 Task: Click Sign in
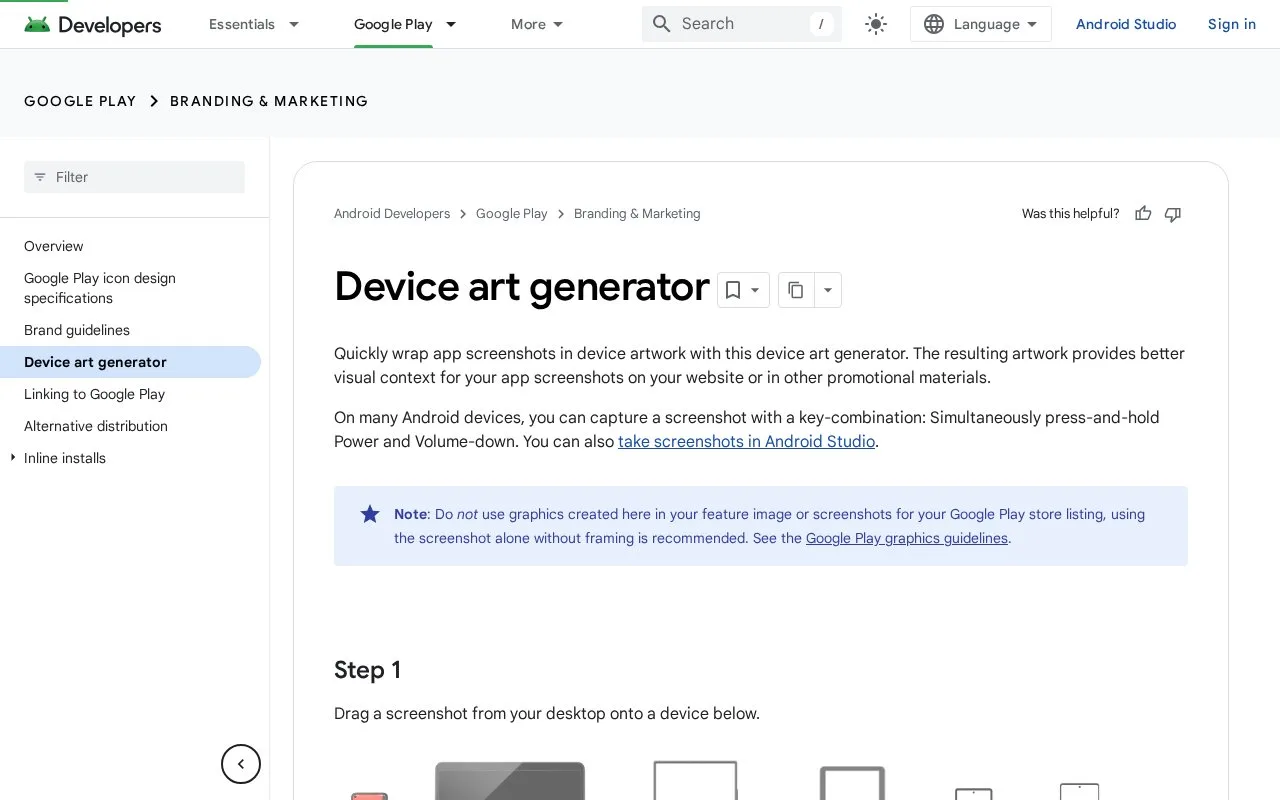coord(1232,24)
